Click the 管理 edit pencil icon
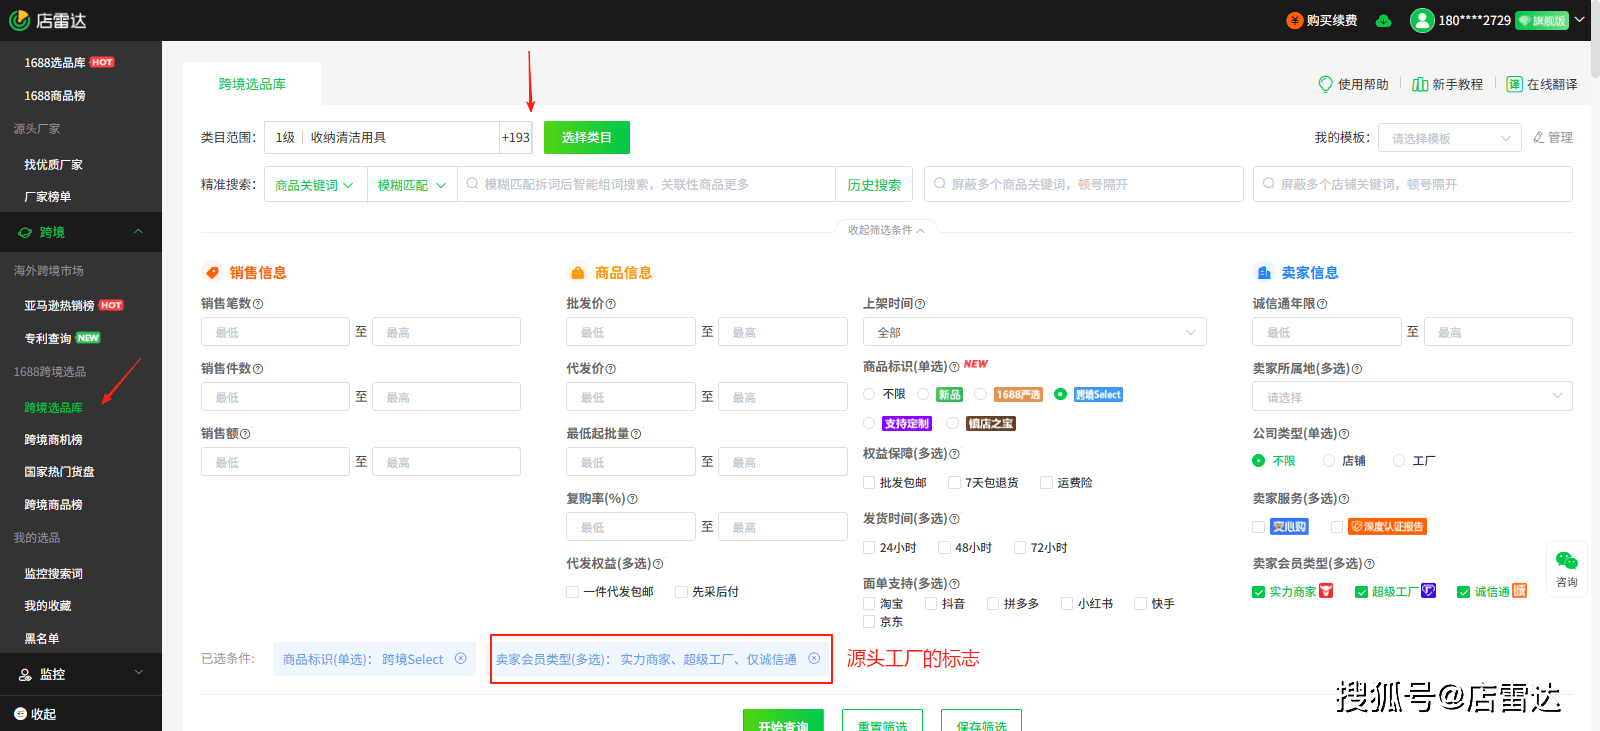1600x731 pixels. pyautogui.click(x=1539, y=137)
